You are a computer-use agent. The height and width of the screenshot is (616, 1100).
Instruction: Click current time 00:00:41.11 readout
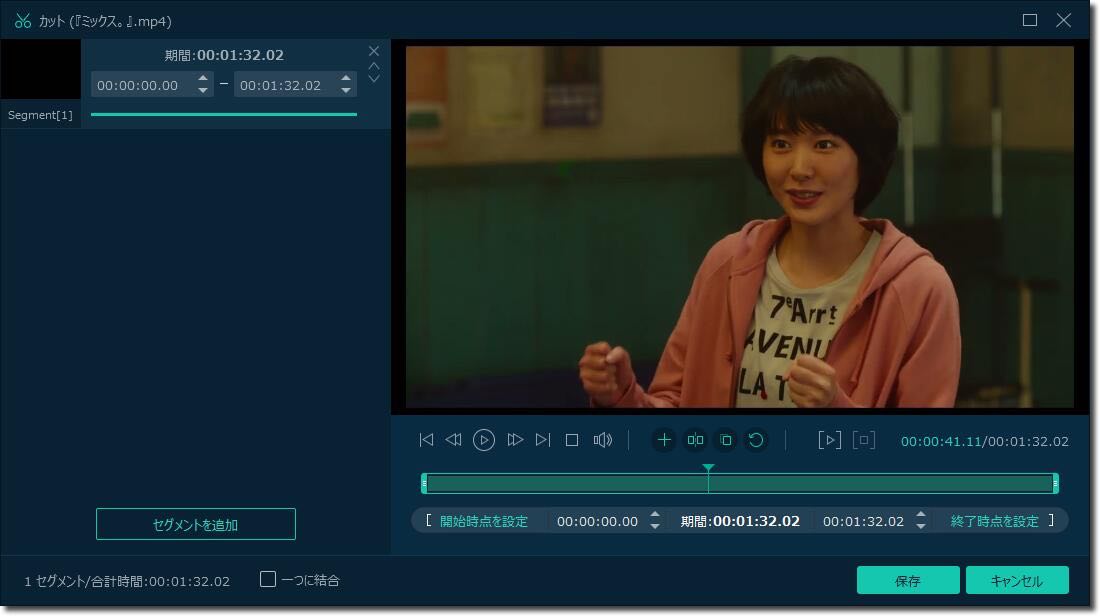tap(941, 441)
